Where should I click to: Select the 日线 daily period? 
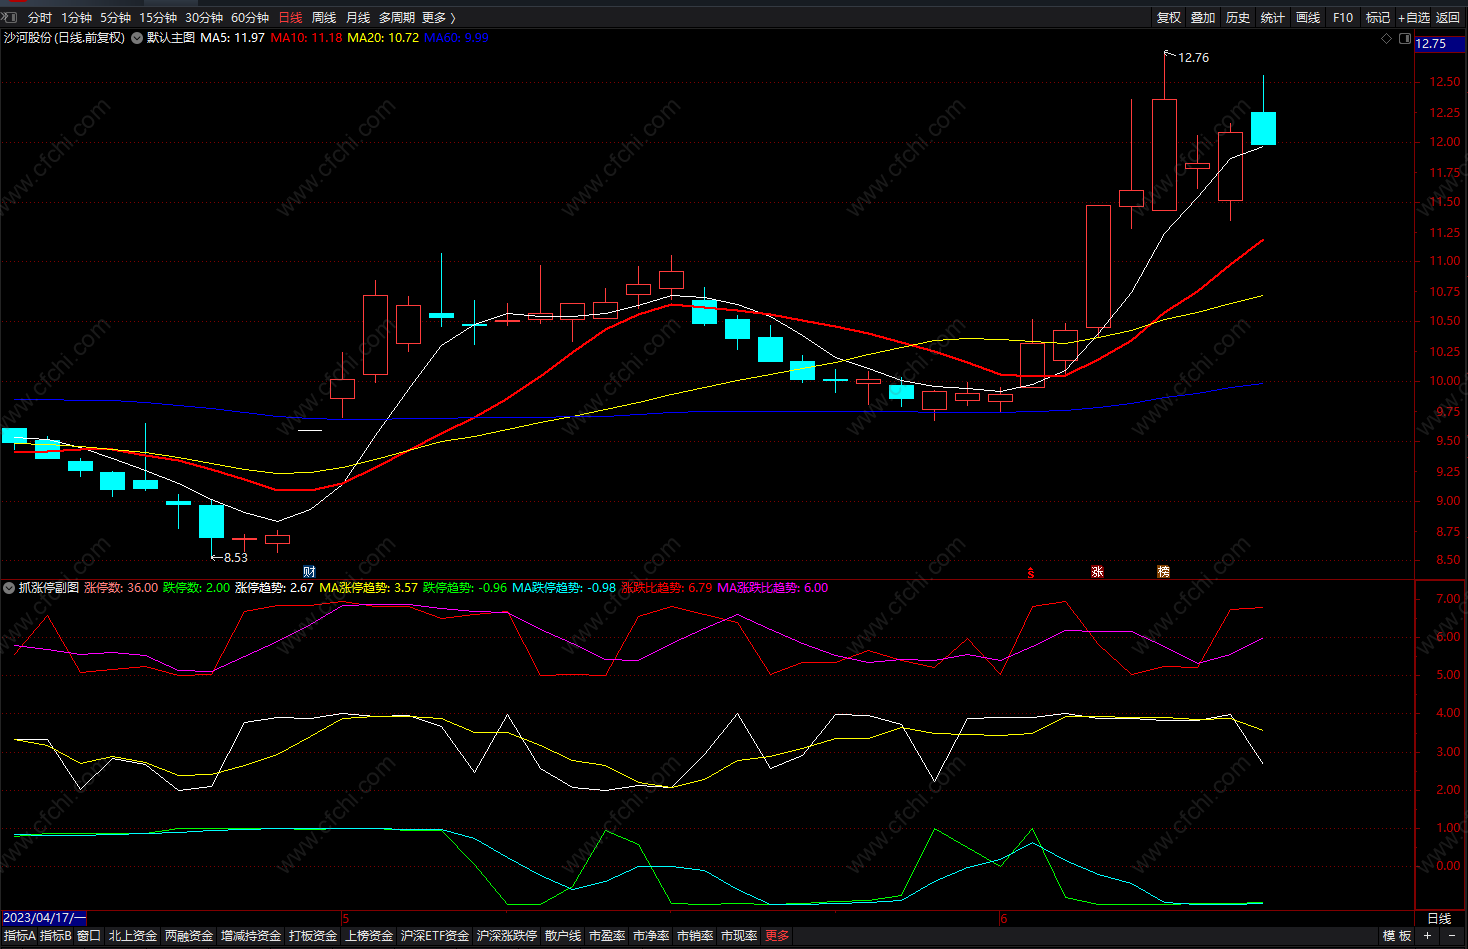290,18
